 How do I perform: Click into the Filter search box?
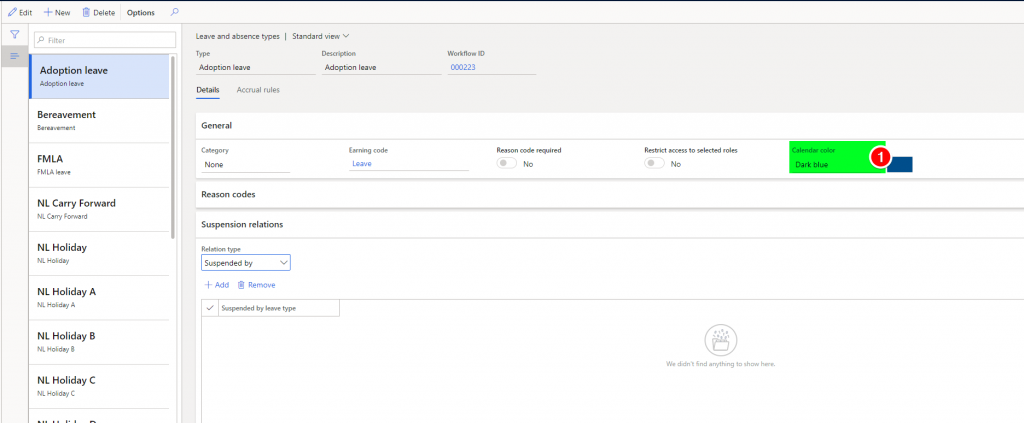[x=105, y=40]
